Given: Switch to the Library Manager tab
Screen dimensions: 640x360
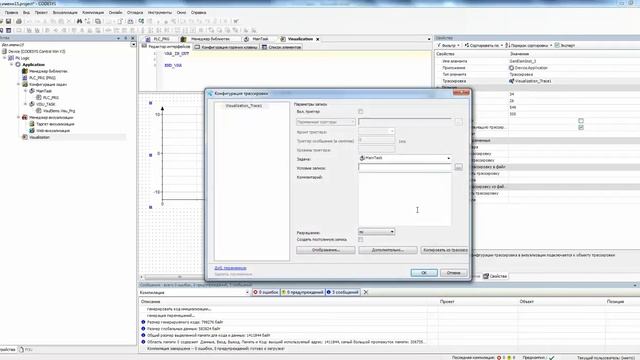Looking at the screenshot, I should click(x=207, y=39).
